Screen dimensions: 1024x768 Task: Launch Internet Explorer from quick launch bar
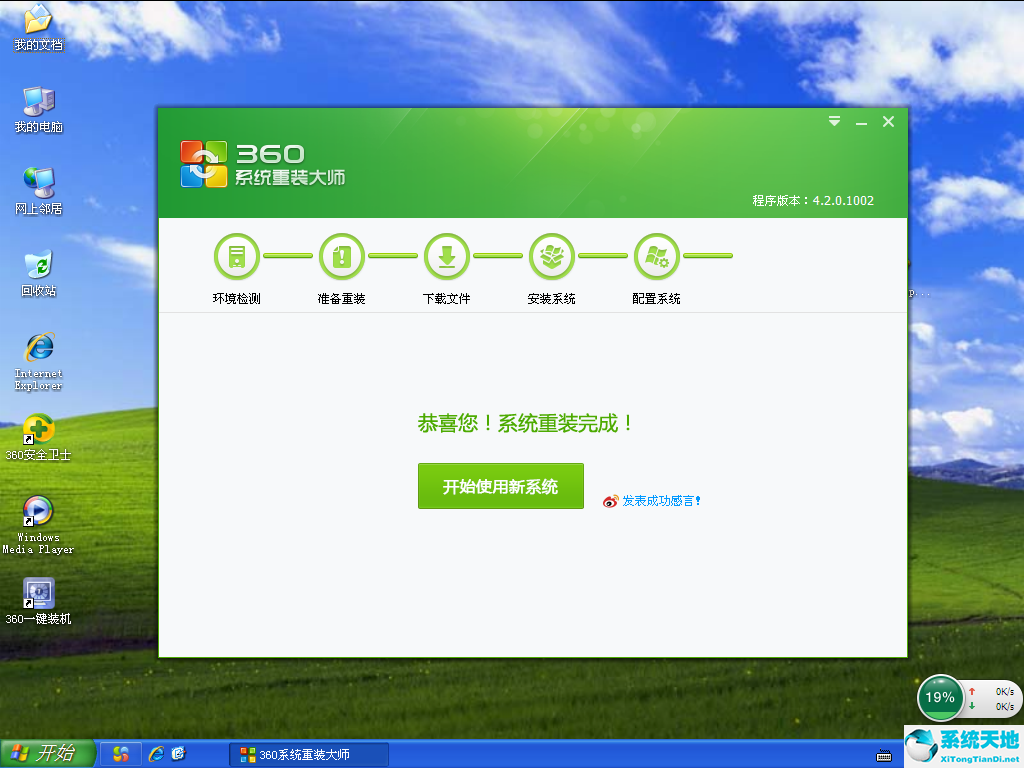(155, 754)
